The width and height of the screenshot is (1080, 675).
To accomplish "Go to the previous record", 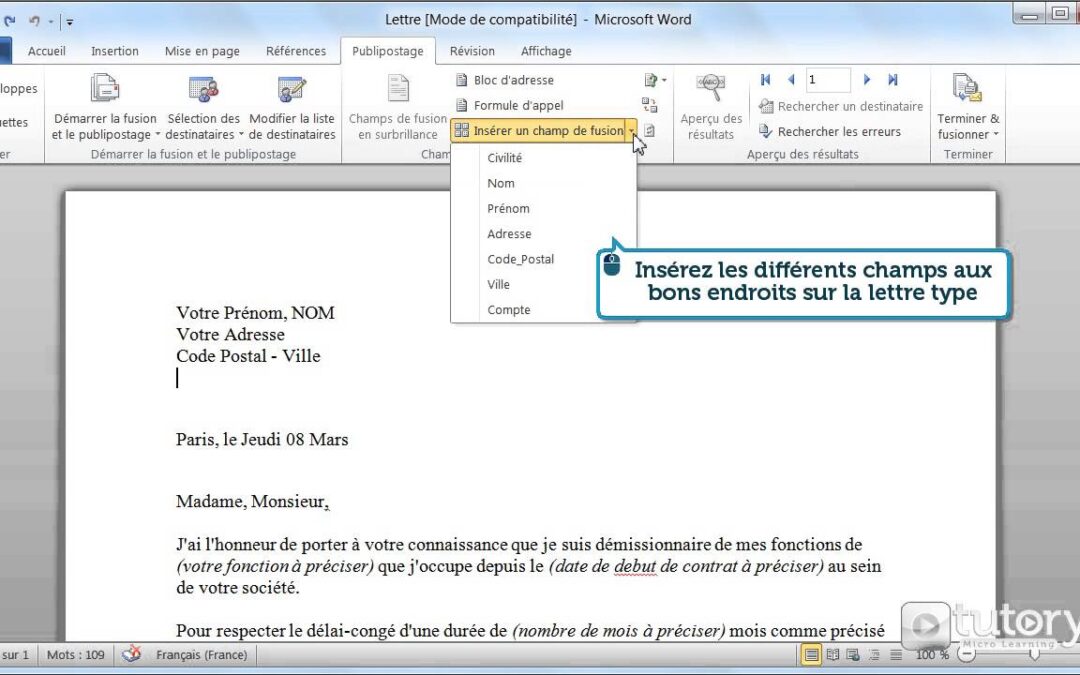I will tap(791, 80).
